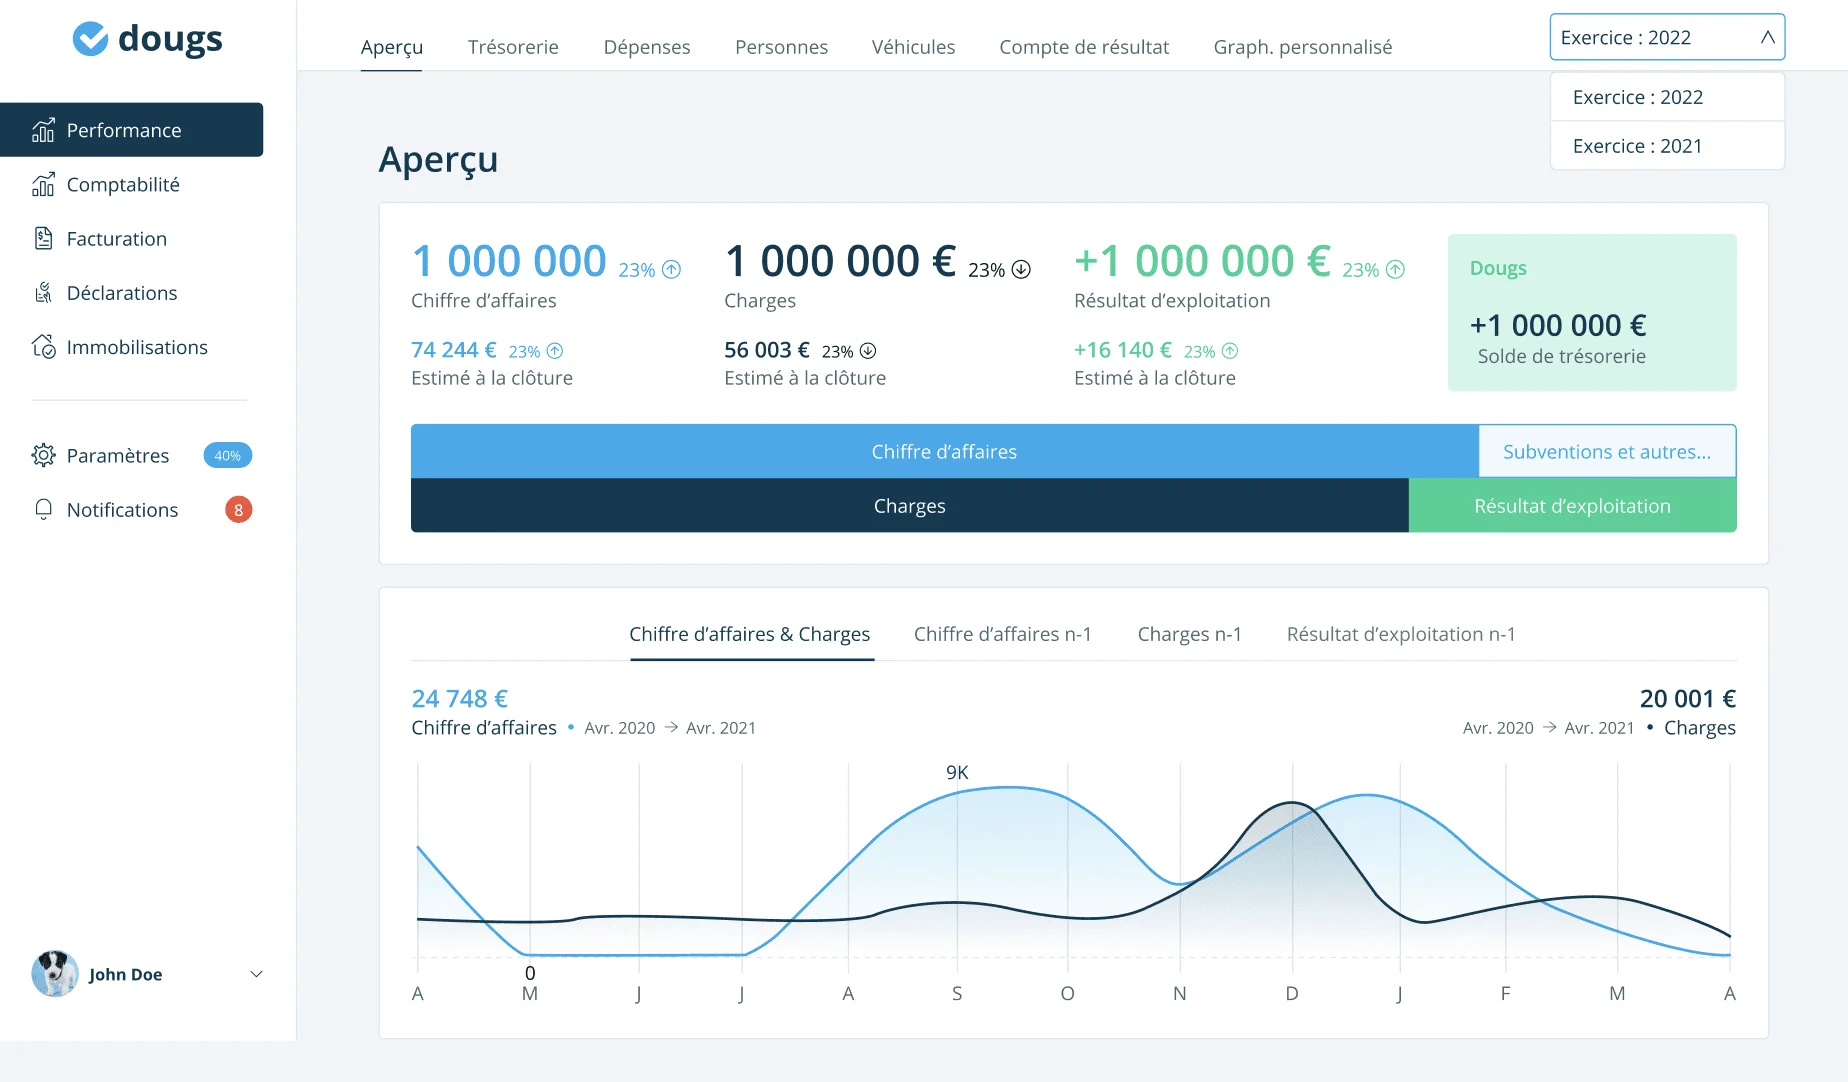Click the Facturation invoice icon
The height and width of the screenshot is (1082, 1848).
(x=43, y=238)
